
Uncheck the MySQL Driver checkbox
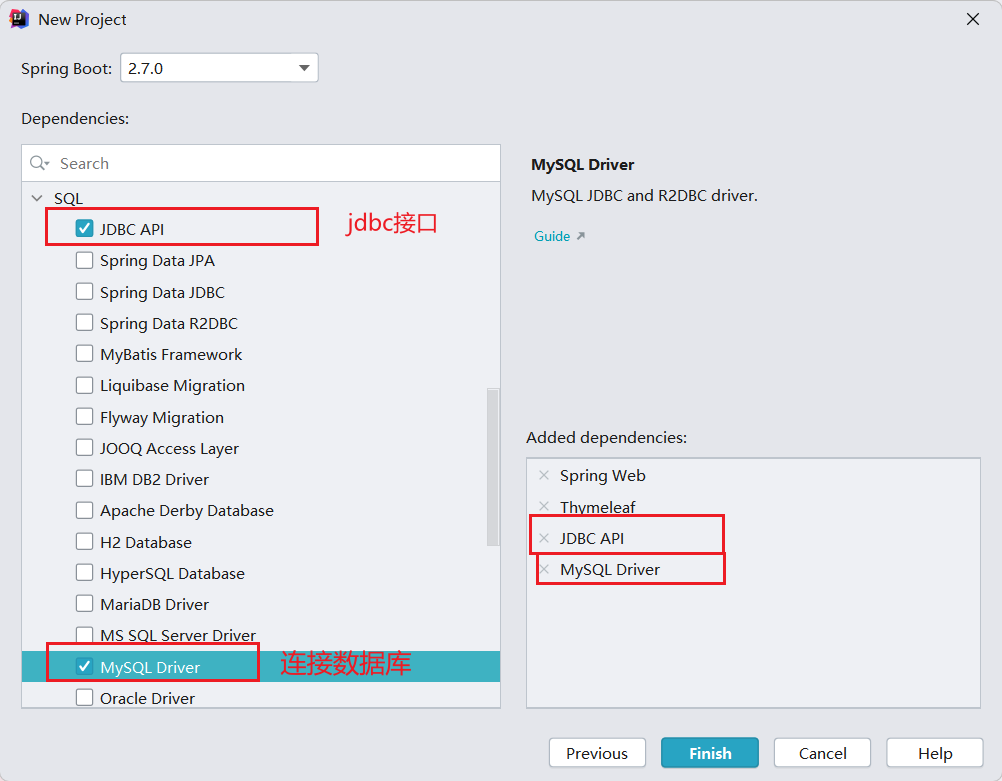click(x=84, y=667)
